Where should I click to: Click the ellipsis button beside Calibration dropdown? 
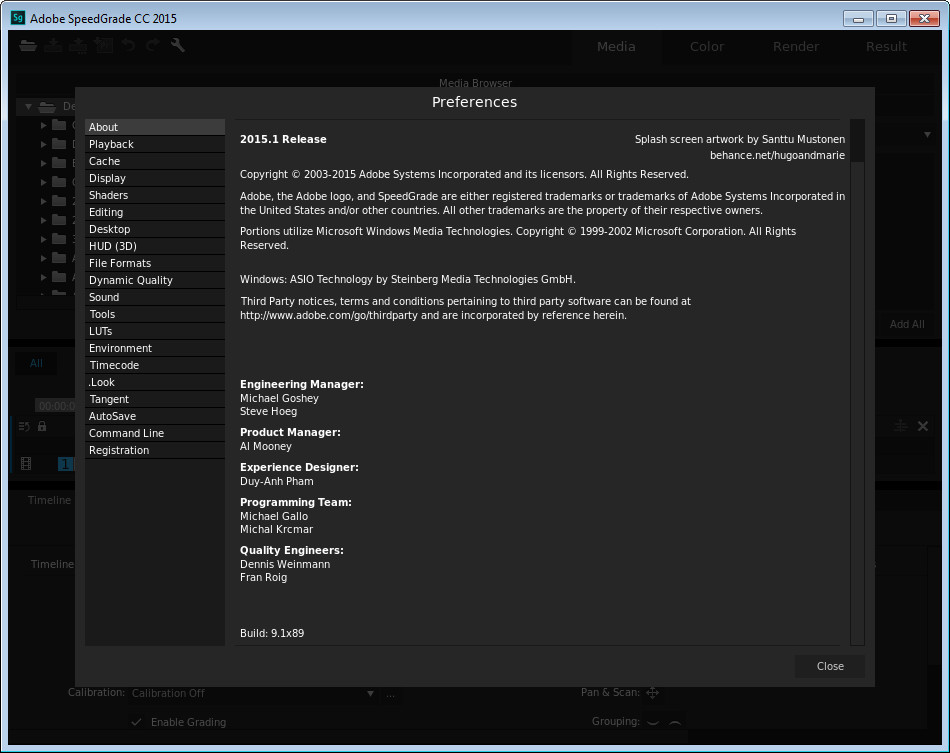tap(390, 694)
